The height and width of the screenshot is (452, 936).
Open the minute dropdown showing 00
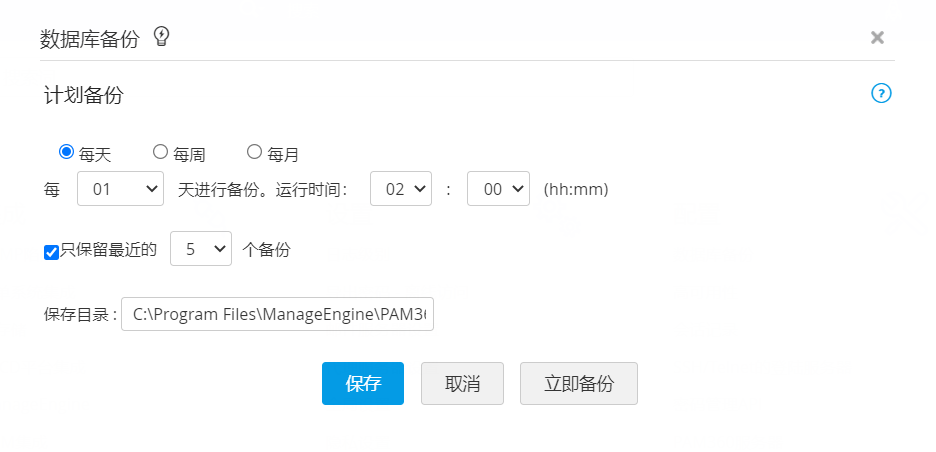pyautogui.click(x=499, y=188)
